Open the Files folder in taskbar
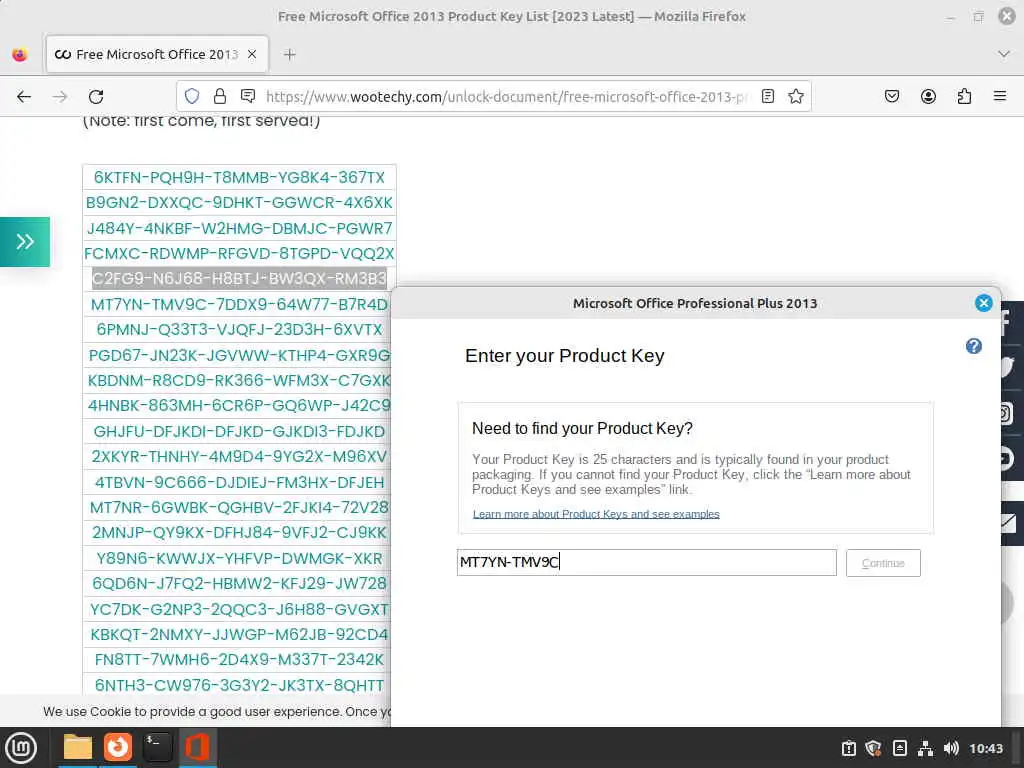This screenshot has width=1024, height=768. click(x=78, y=747)
